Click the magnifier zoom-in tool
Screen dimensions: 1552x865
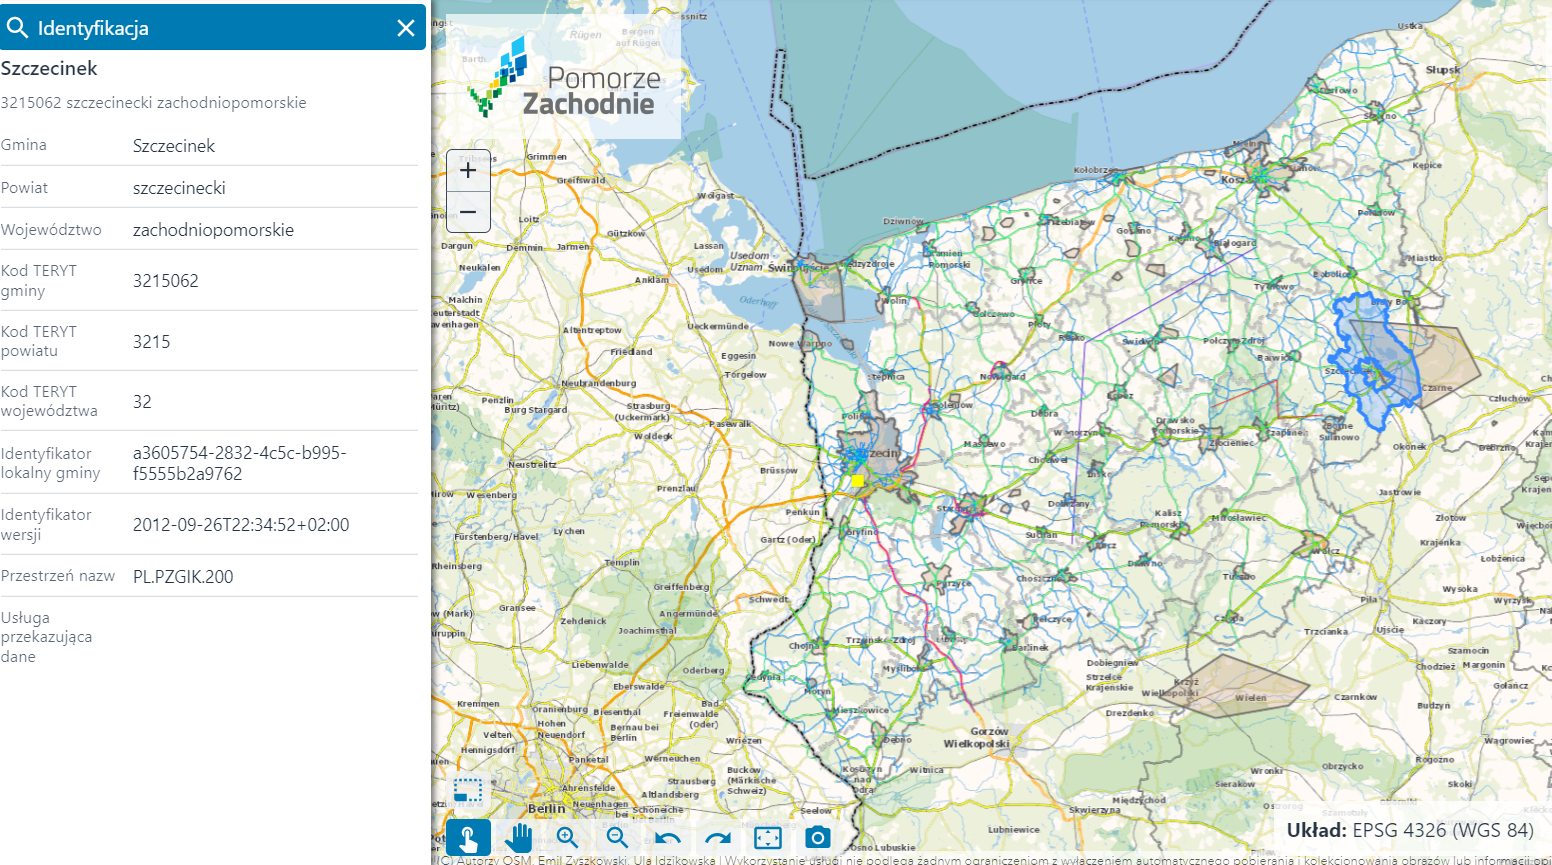coord(568,838)
